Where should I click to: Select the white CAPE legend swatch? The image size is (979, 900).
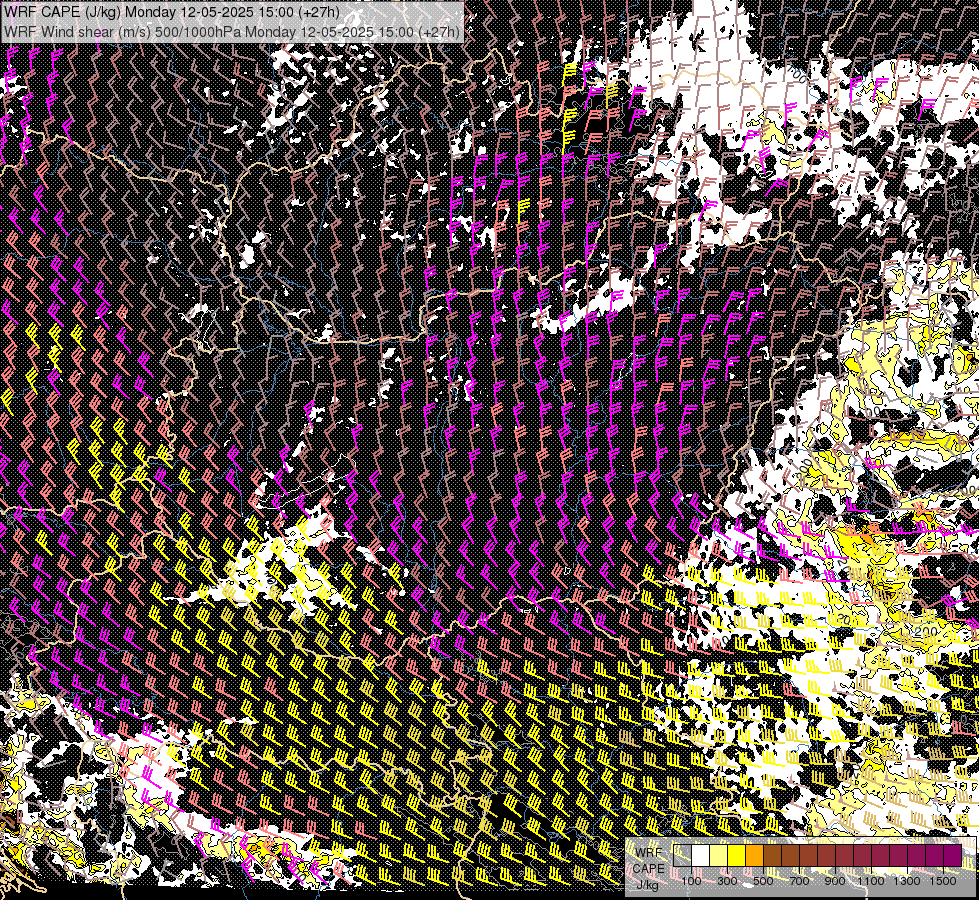pyautogui.click(x=701, y=855)
